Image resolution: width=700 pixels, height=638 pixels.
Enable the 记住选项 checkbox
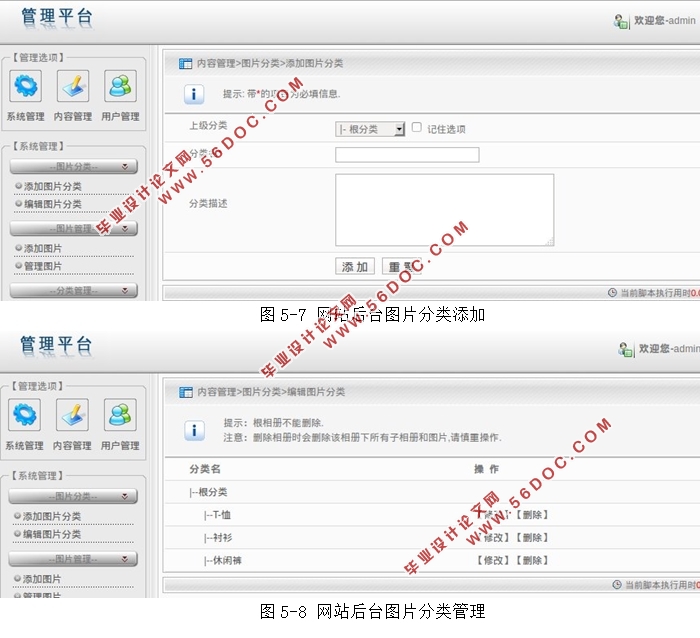[x=417, y=128]
